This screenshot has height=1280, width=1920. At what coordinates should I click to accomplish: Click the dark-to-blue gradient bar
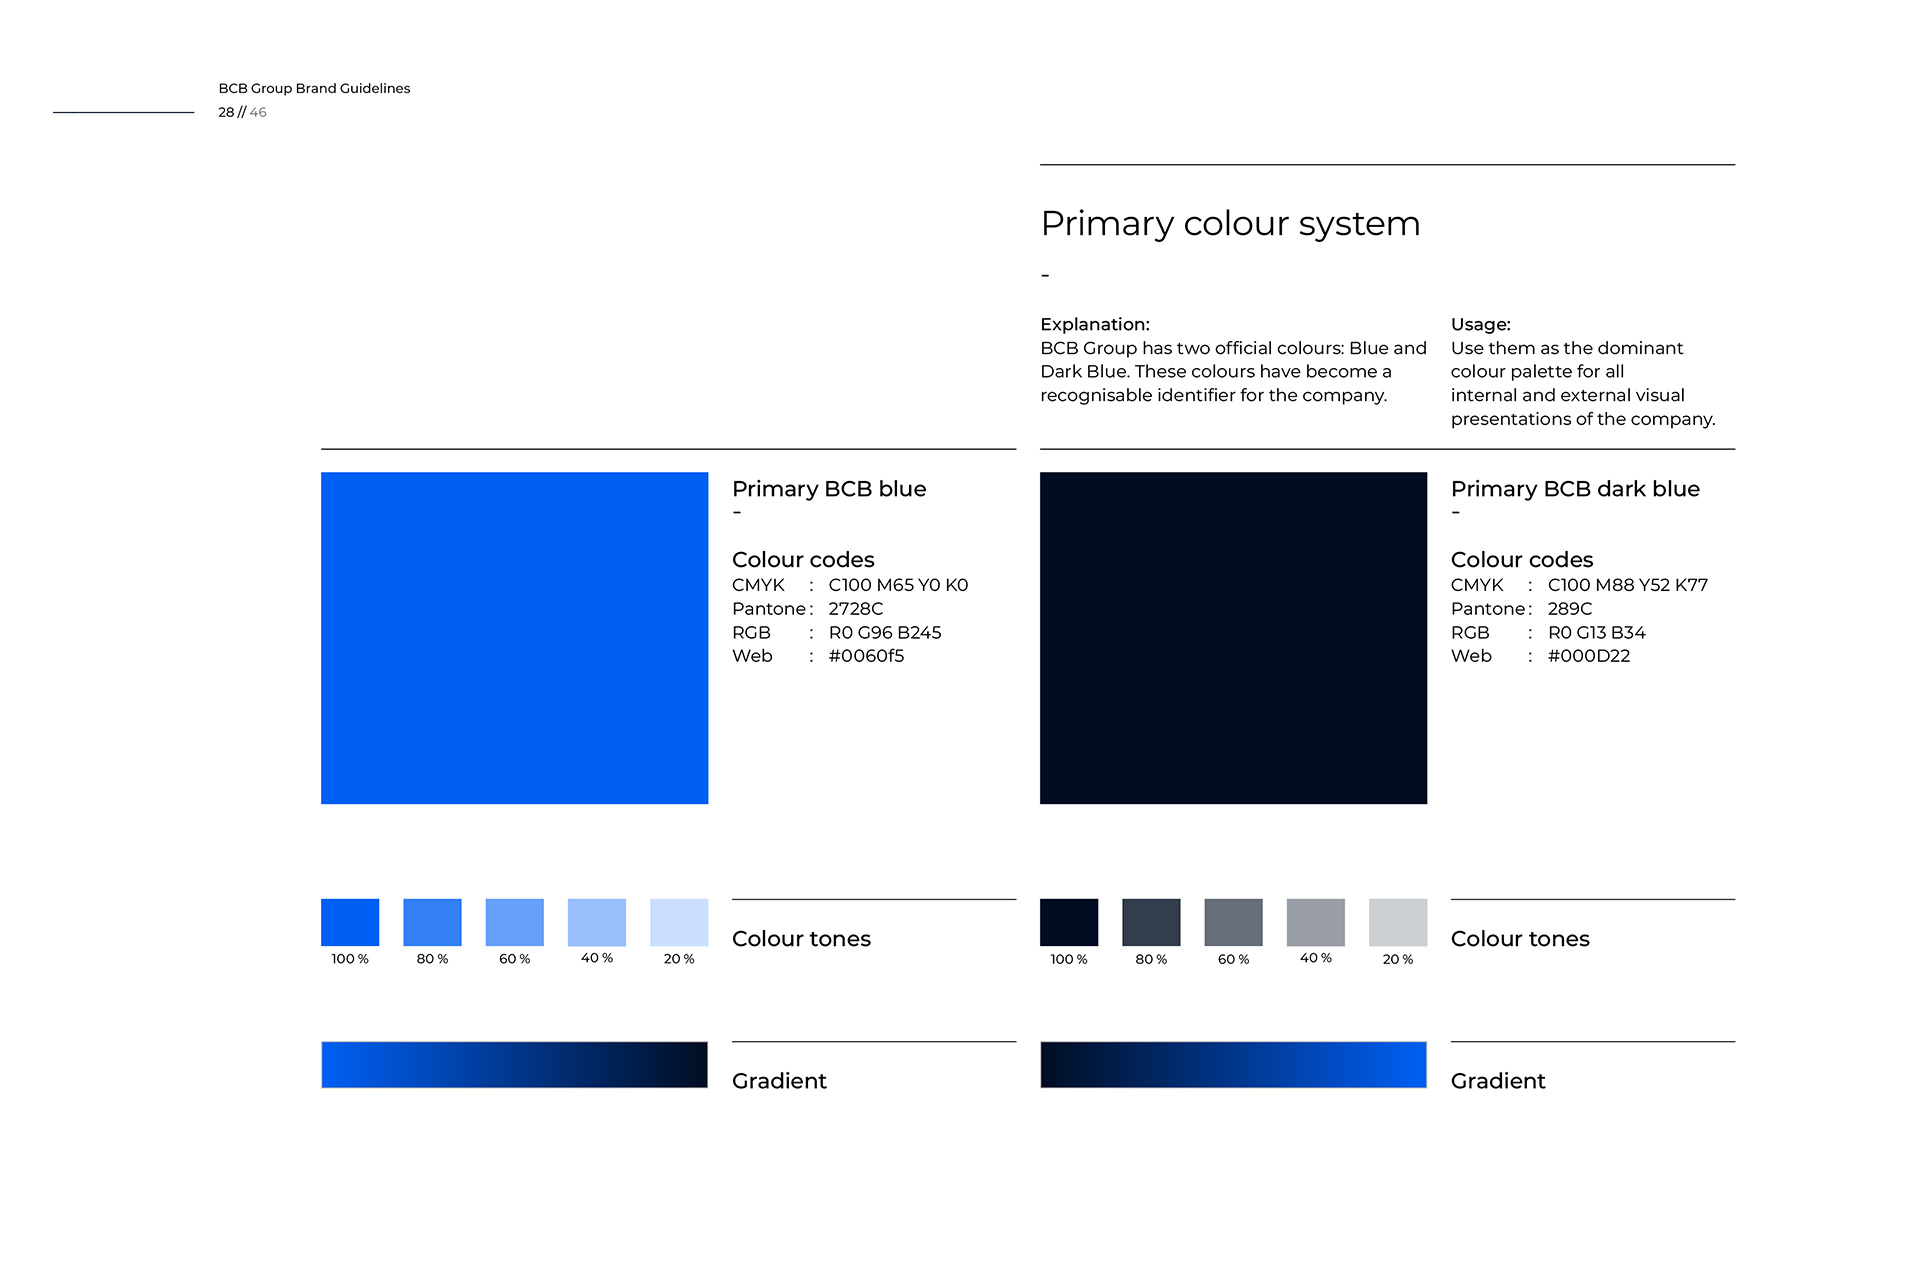[x=1233, y=1065]
